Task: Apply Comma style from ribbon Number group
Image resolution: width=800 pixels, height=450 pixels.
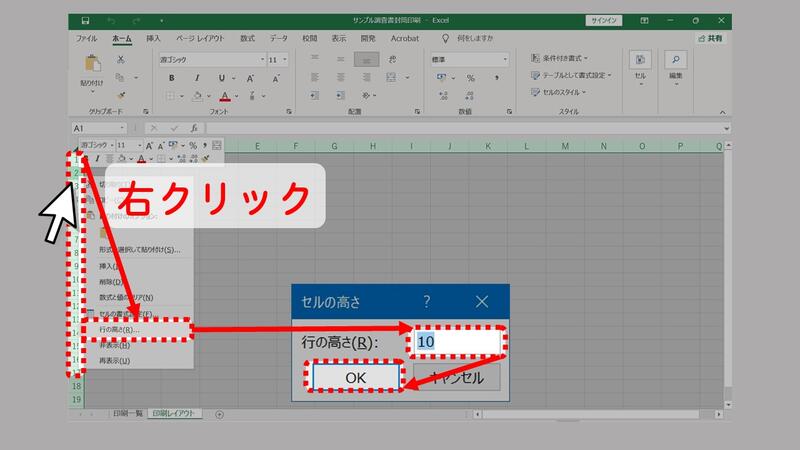Action: click(x=496, y=78)
